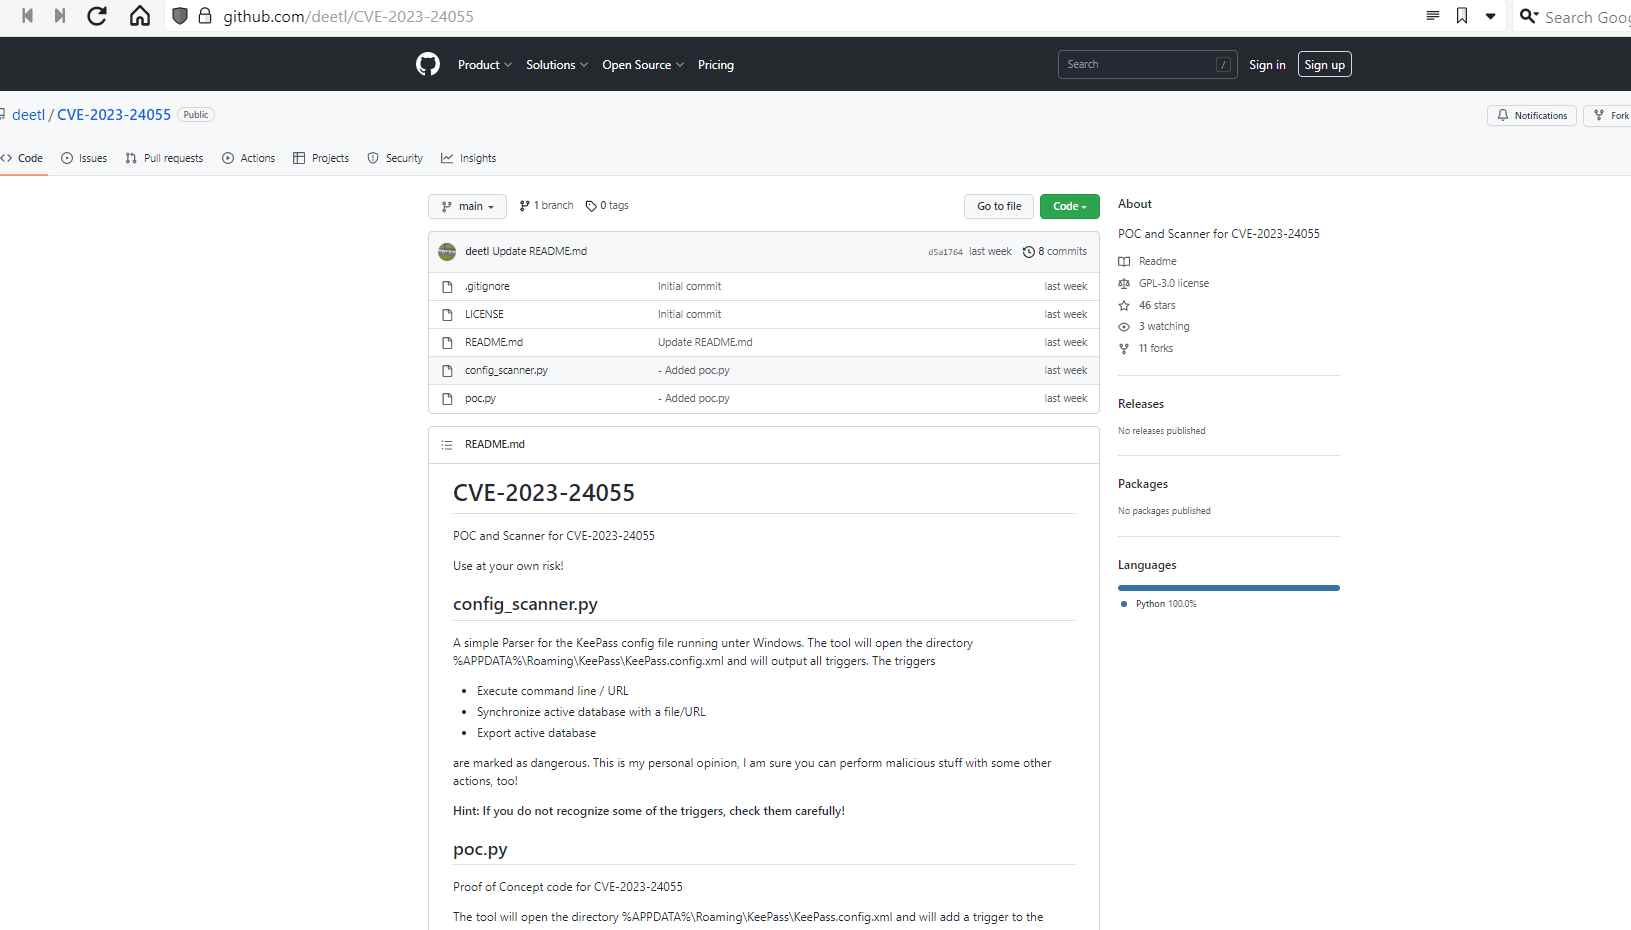This screenshot has height=930, width=1631.
Task: Expand the Product menu
Action: point(484,65)
